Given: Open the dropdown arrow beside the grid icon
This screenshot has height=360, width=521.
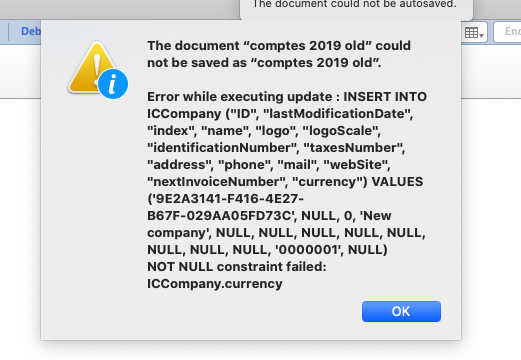Looking at the screenshot, I should click(x=482, y=35).
